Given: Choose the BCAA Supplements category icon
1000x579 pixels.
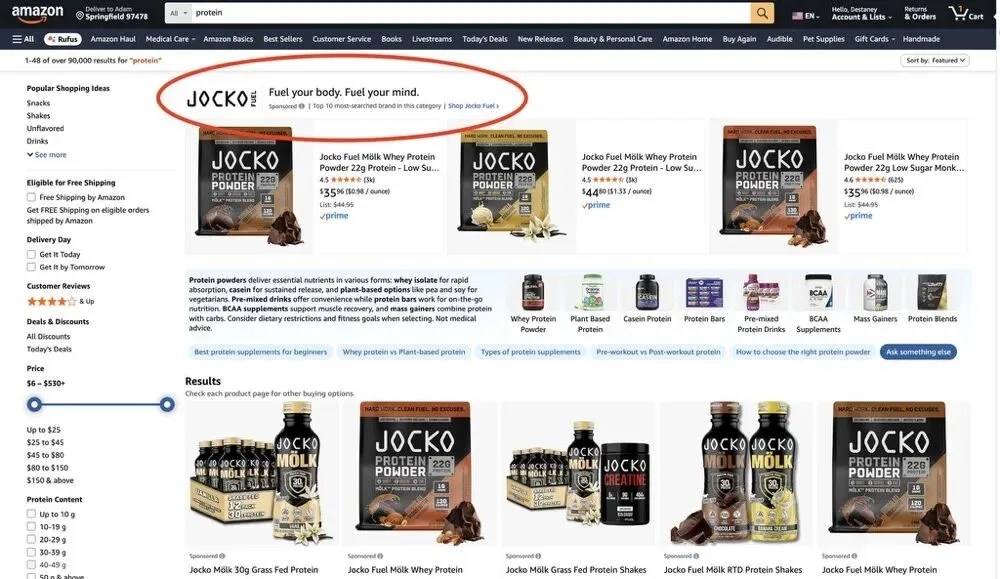Looking at the screenshot, I should (x=818, y=292).
